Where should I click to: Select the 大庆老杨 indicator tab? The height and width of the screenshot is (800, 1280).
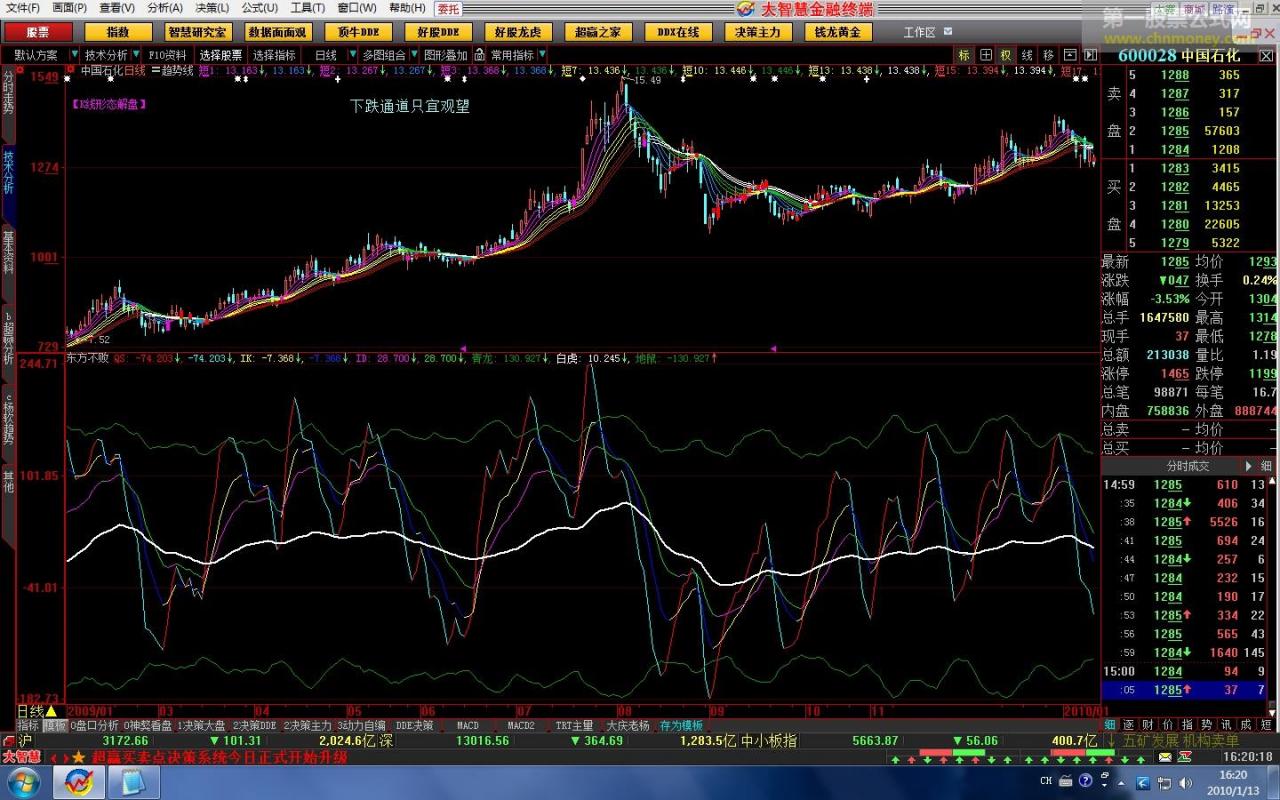(x=628, y=725)
